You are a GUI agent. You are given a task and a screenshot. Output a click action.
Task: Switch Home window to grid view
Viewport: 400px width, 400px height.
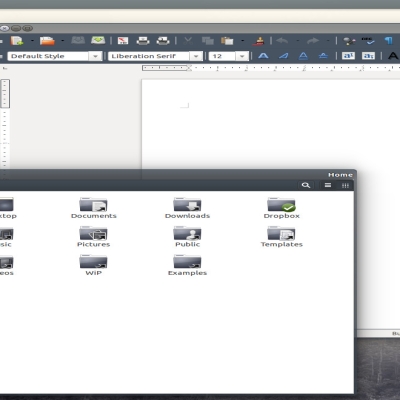[x=345, y=185]
